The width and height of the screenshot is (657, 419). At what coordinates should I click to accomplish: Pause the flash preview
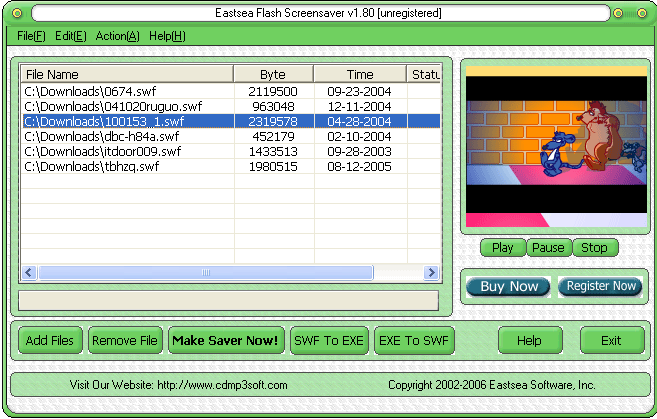(548, 248)
